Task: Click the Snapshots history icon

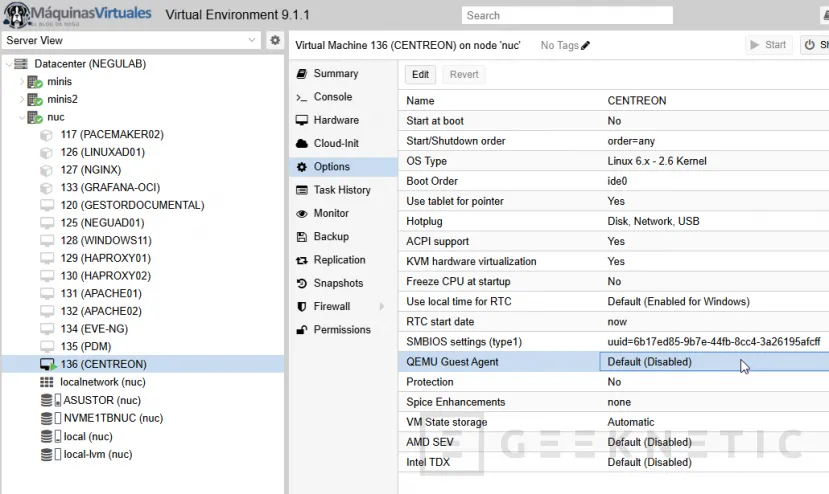Action: click(301, 283)
